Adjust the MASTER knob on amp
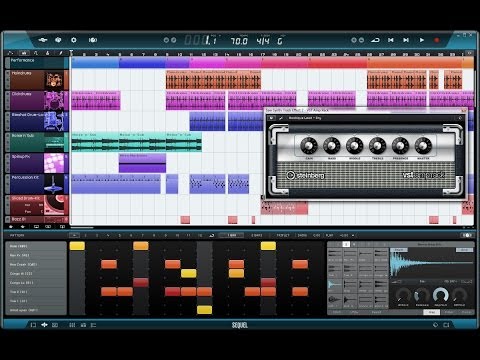Image resolution: width=480 pixels, height=360 pixels. 423,145
